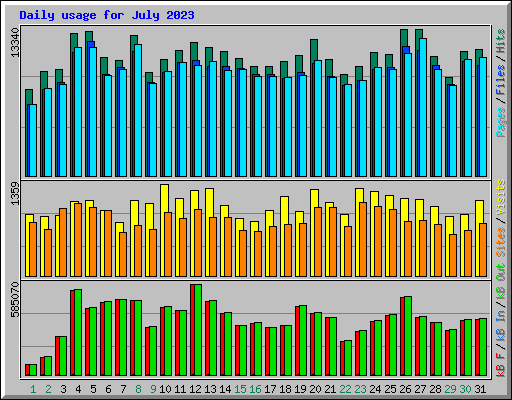Click the 'kB In' legend label
512x400 pixels.
point(501,326)
